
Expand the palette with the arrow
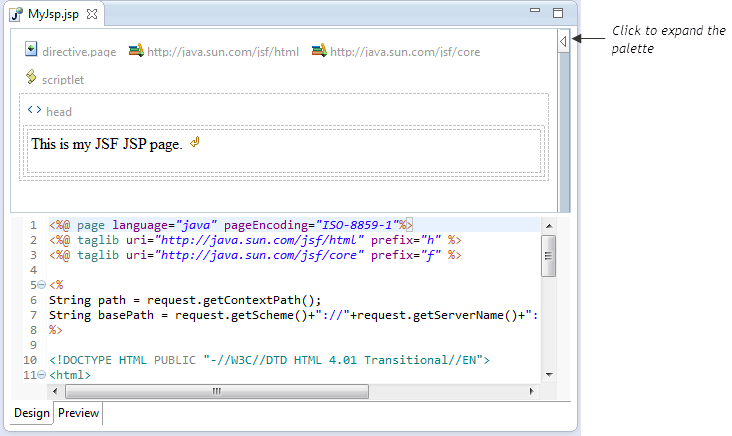point(564,41)
